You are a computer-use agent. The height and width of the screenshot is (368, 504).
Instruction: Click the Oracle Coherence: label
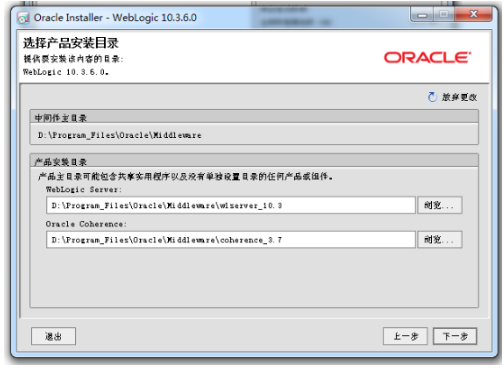point(86,224)
